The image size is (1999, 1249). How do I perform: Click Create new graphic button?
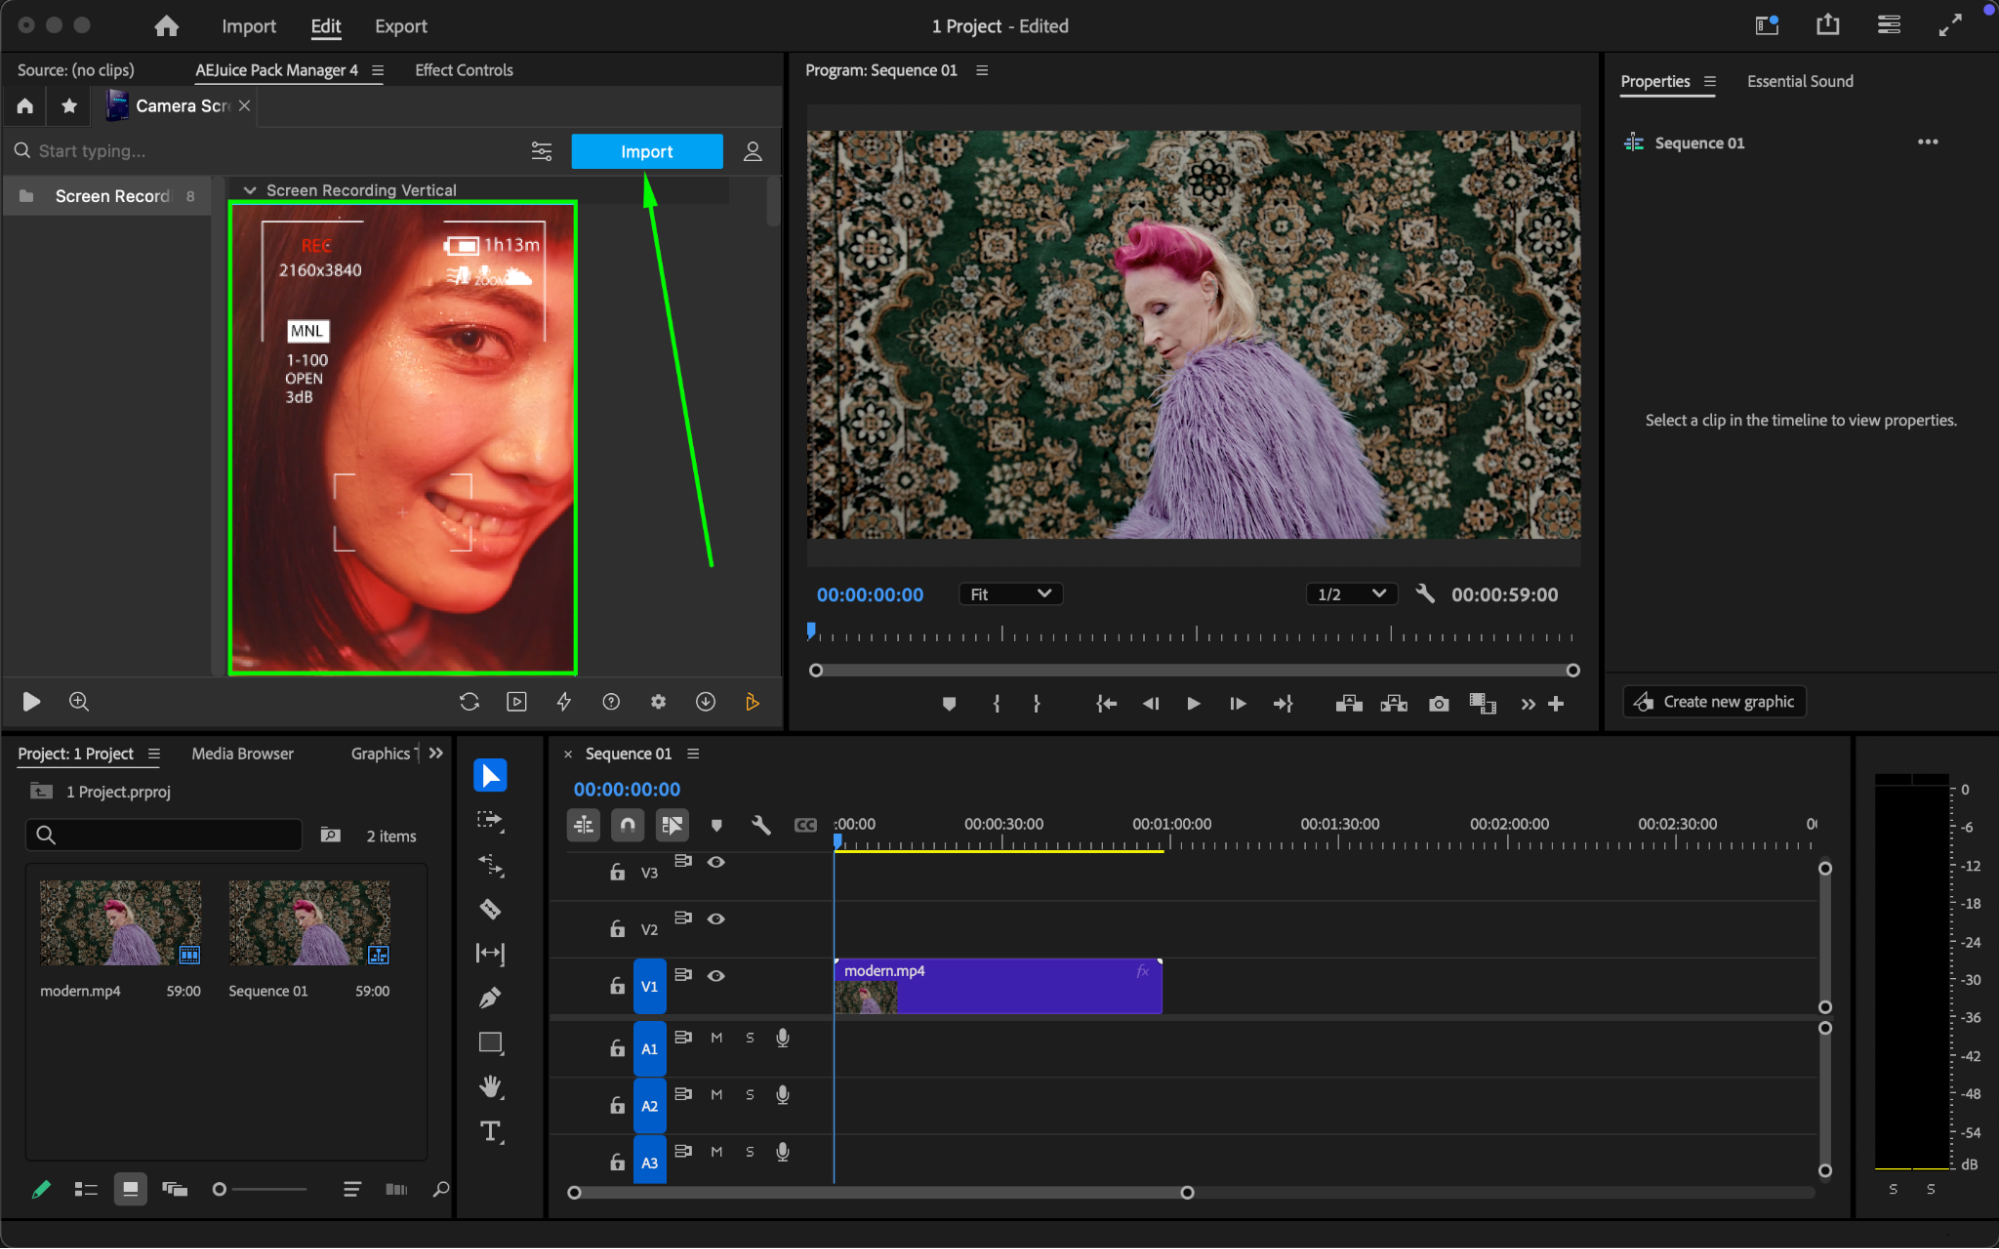point(1715,702)
